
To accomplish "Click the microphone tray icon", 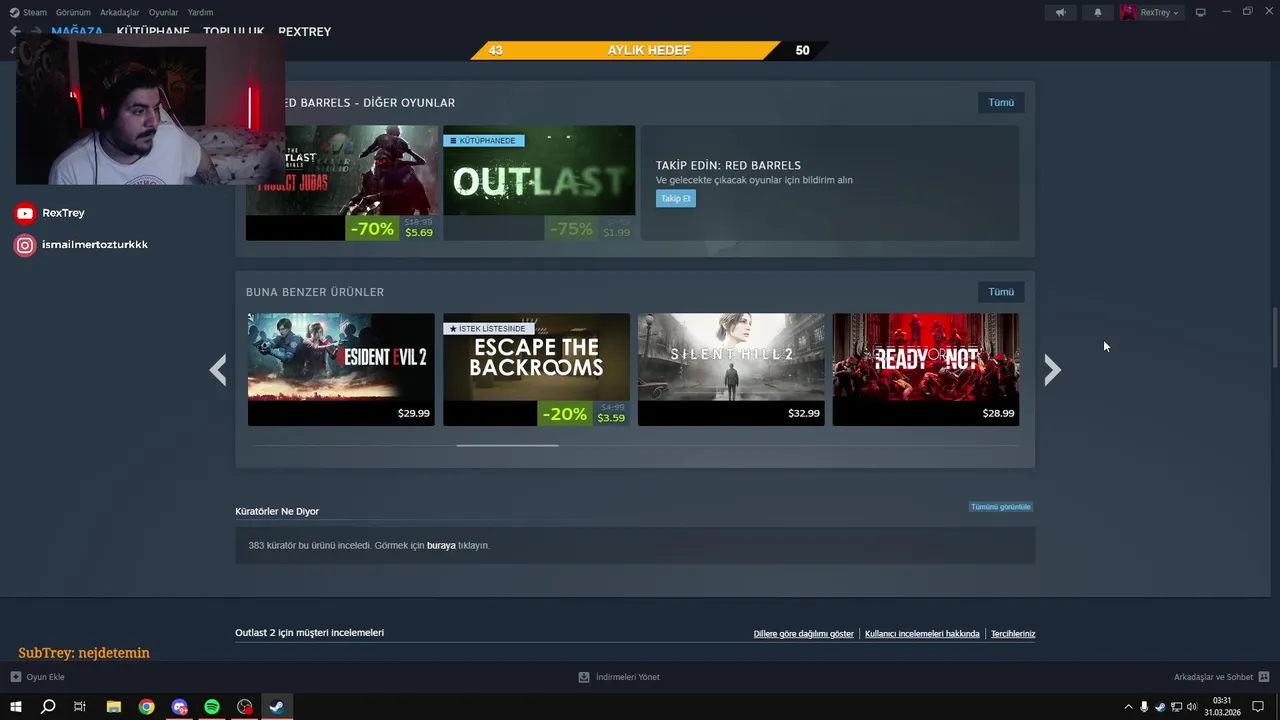I will 1144,707.
